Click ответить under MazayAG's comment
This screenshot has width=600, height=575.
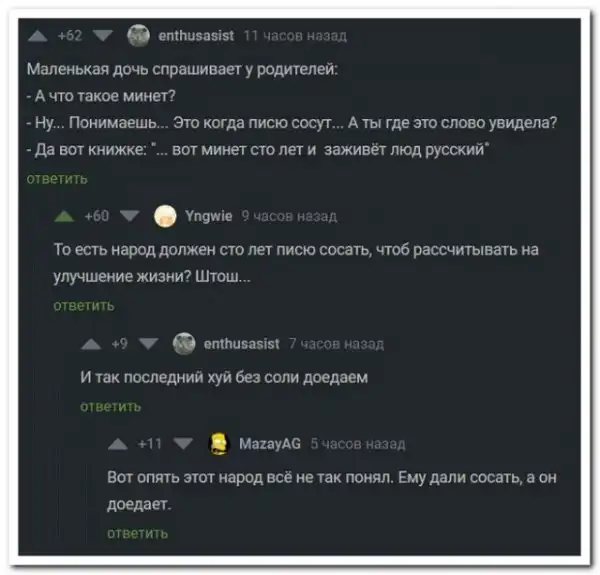[137, 533]
